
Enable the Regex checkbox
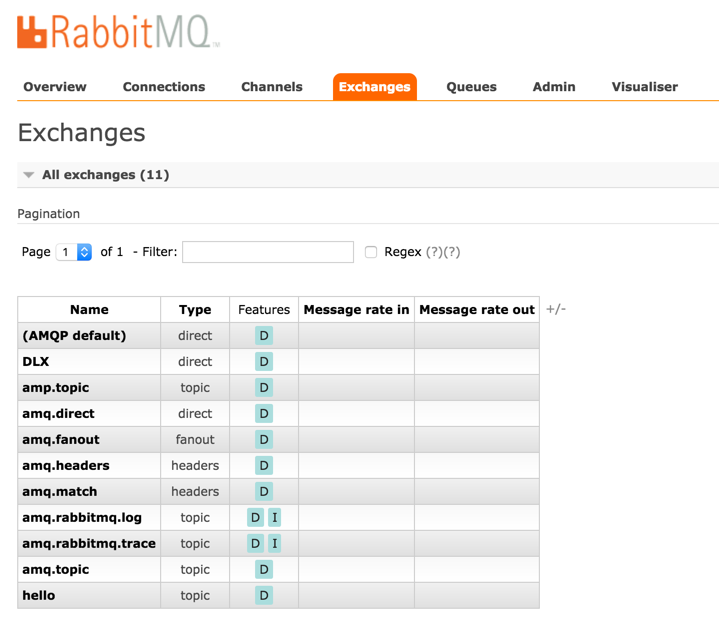click(x=371, y=252)
